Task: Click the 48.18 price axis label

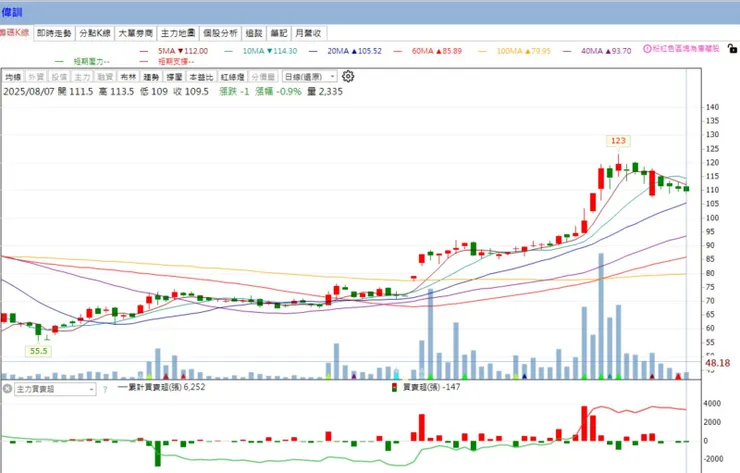Action: pyautogui.click(x=717, y=363)
